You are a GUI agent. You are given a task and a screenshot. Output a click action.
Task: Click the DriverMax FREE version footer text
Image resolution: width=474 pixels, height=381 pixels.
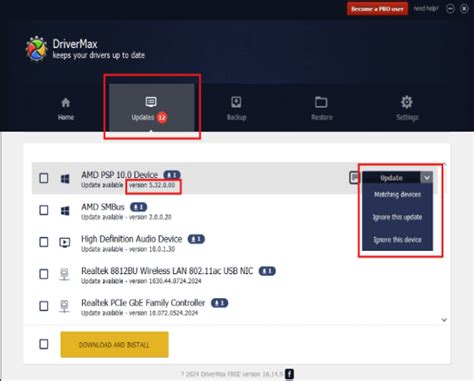coord(232,374)
